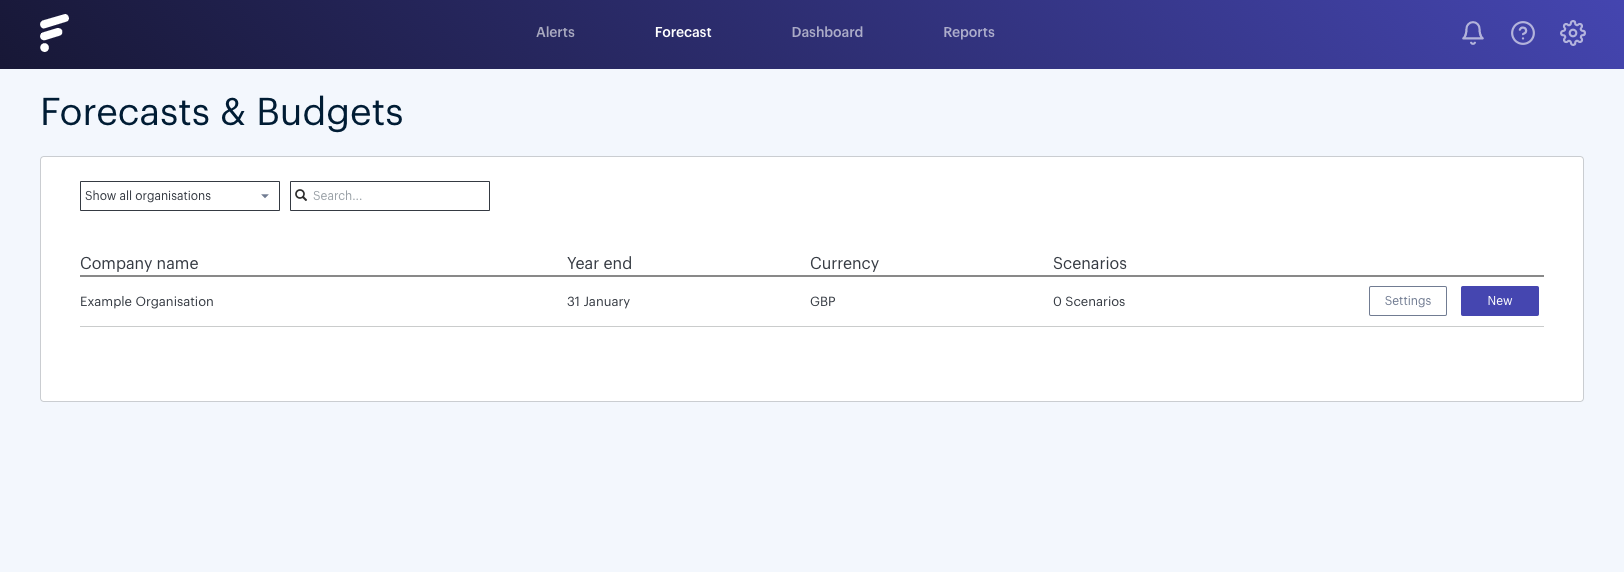Go home via the app logo

coord(54,33)
